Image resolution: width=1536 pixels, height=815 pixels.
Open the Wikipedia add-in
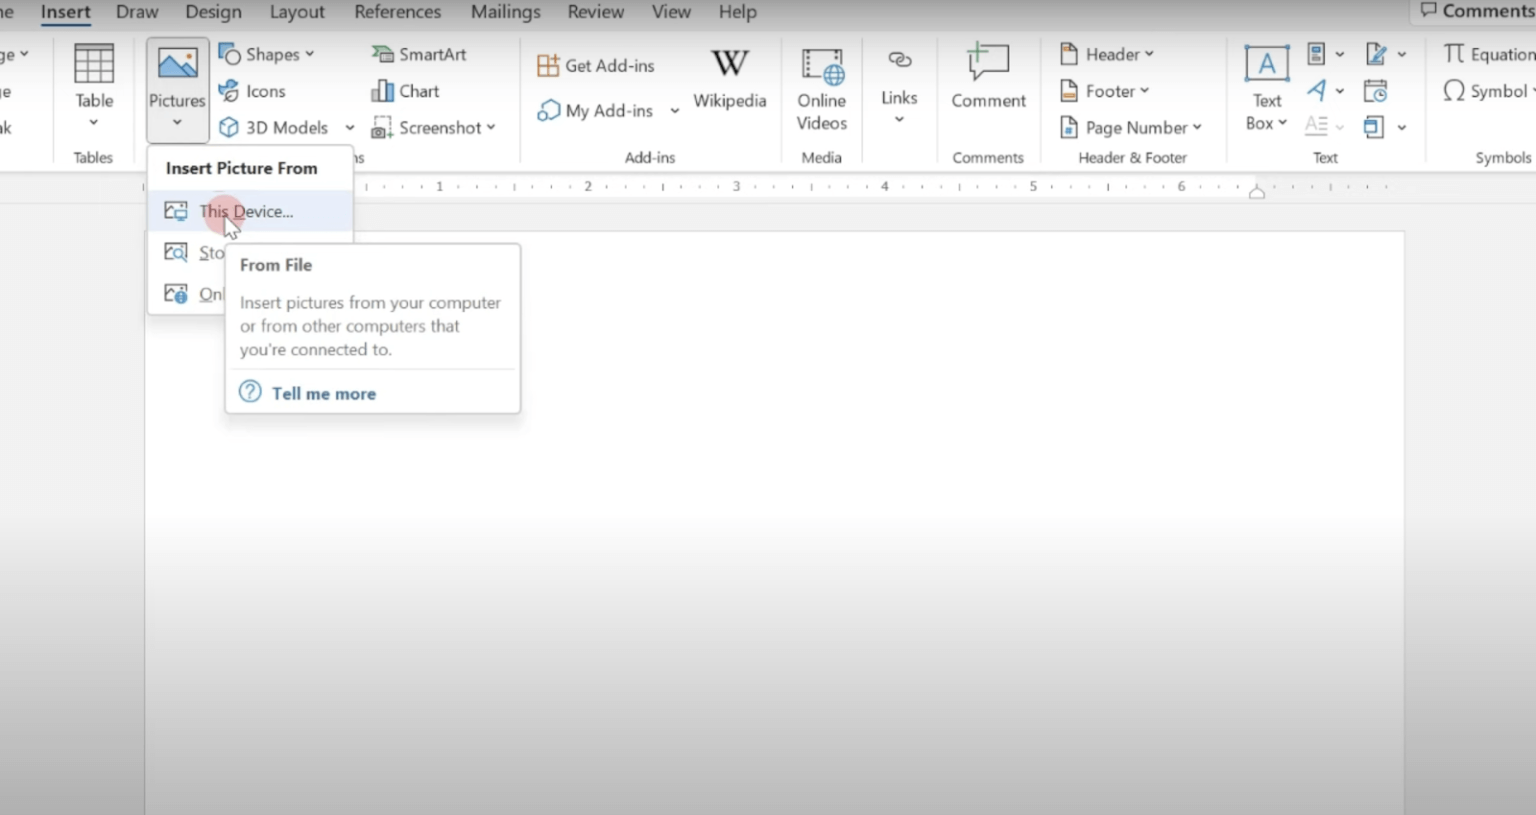[730, 78]
